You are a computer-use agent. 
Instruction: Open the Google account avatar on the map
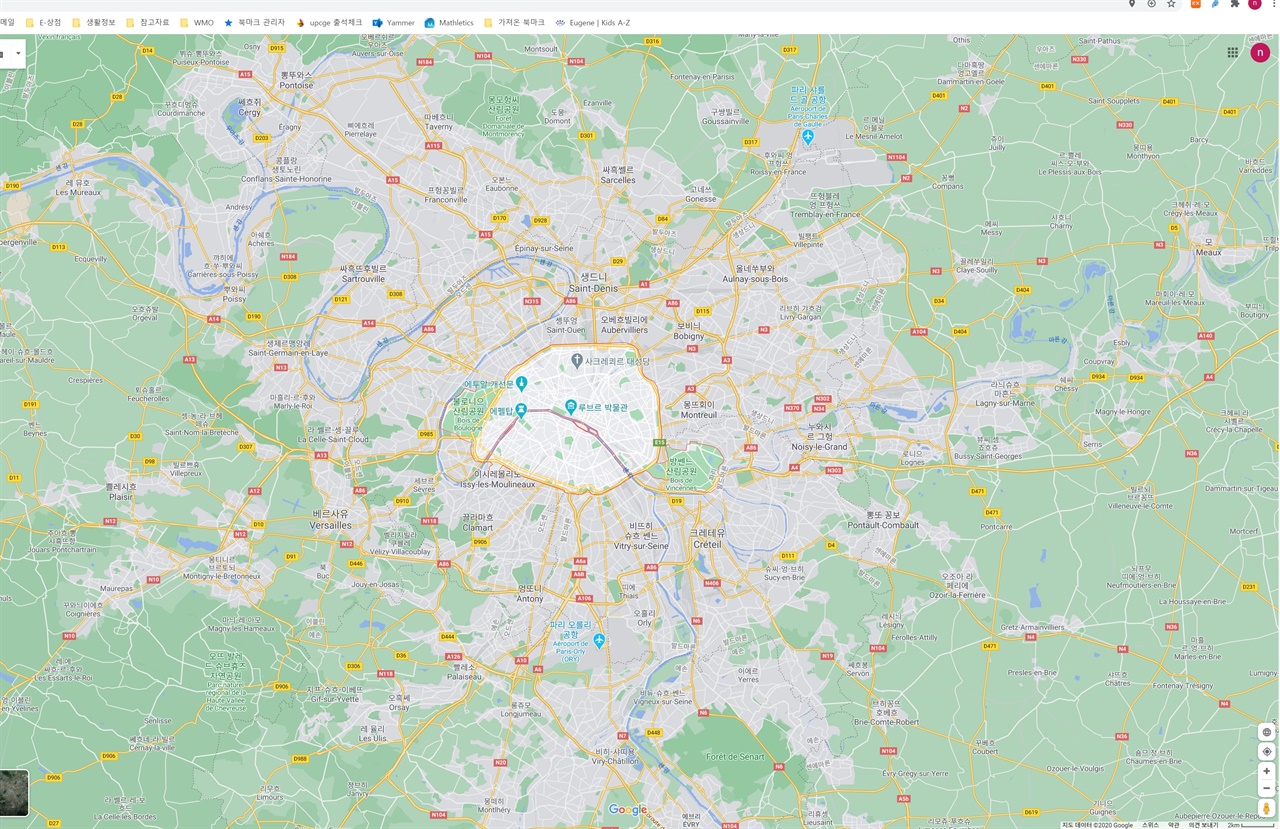[x=1260, y=53]
